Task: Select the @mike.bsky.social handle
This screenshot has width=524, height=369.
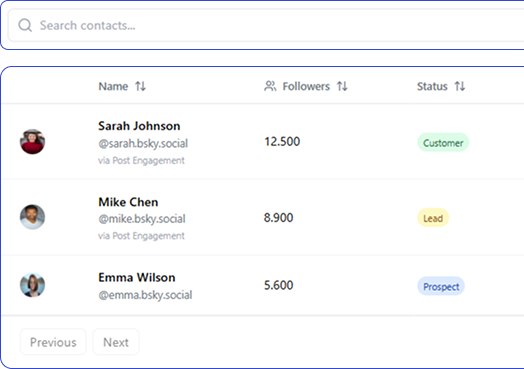Action: (x=142, y=219)
